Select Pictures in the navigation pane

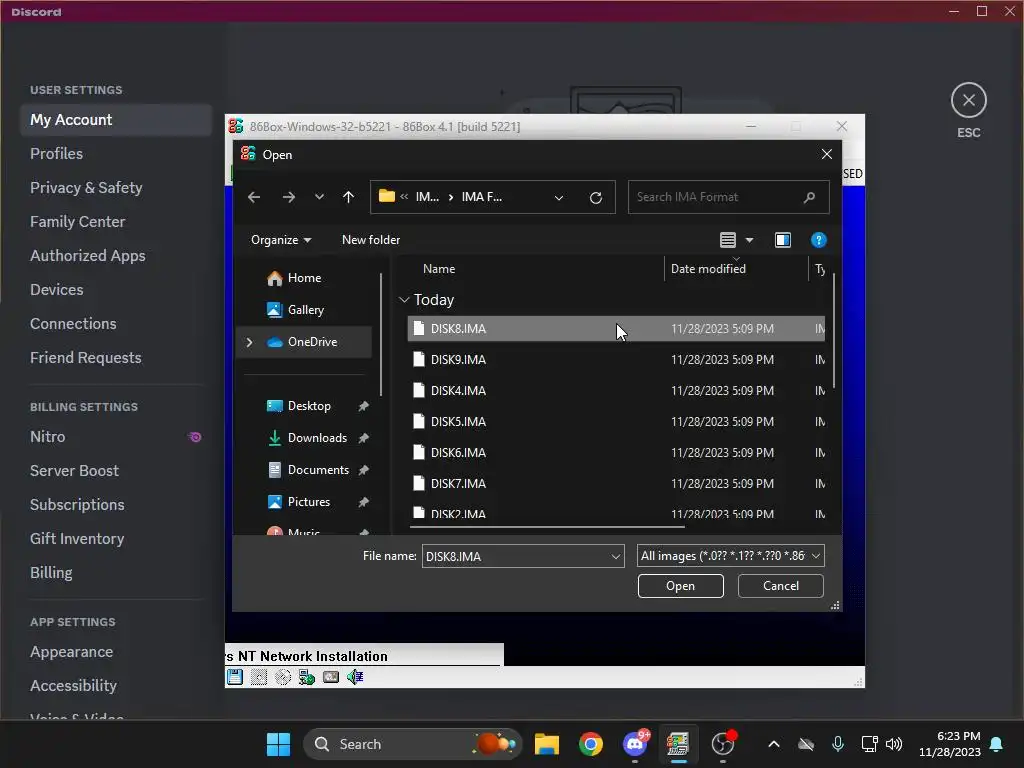pyautogui.click(x=308, y=502)
